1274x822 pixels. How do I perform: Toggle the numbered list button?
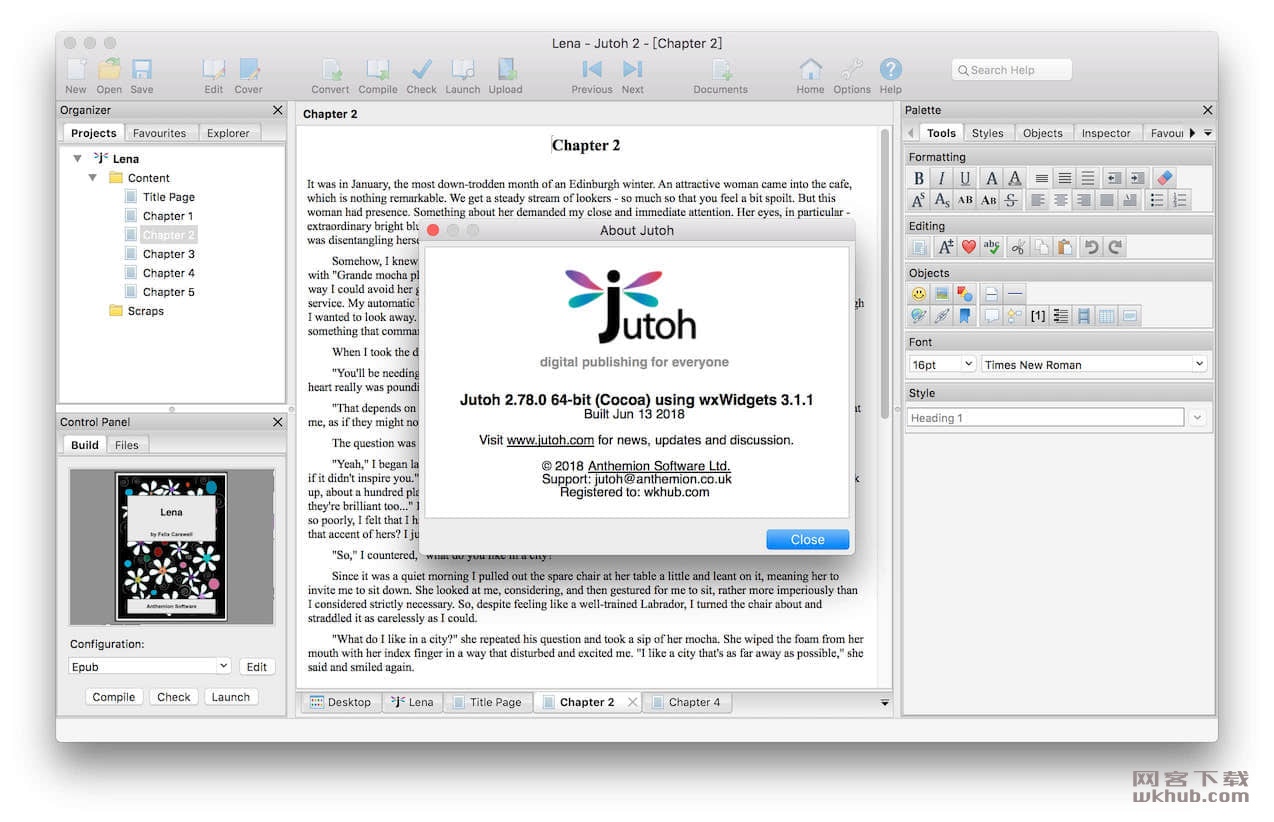point(1180,200)
